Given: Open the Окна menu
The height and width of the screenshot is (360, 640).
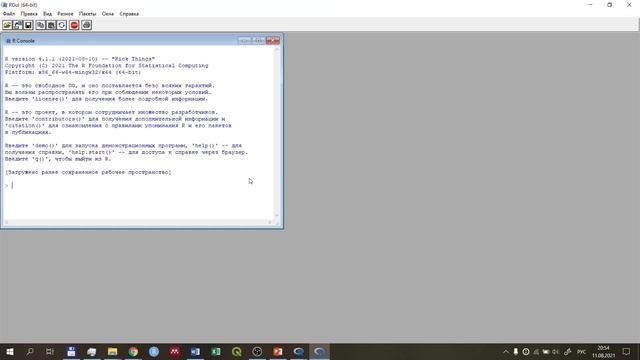Looking at the screenshot, I should (108, 14).
